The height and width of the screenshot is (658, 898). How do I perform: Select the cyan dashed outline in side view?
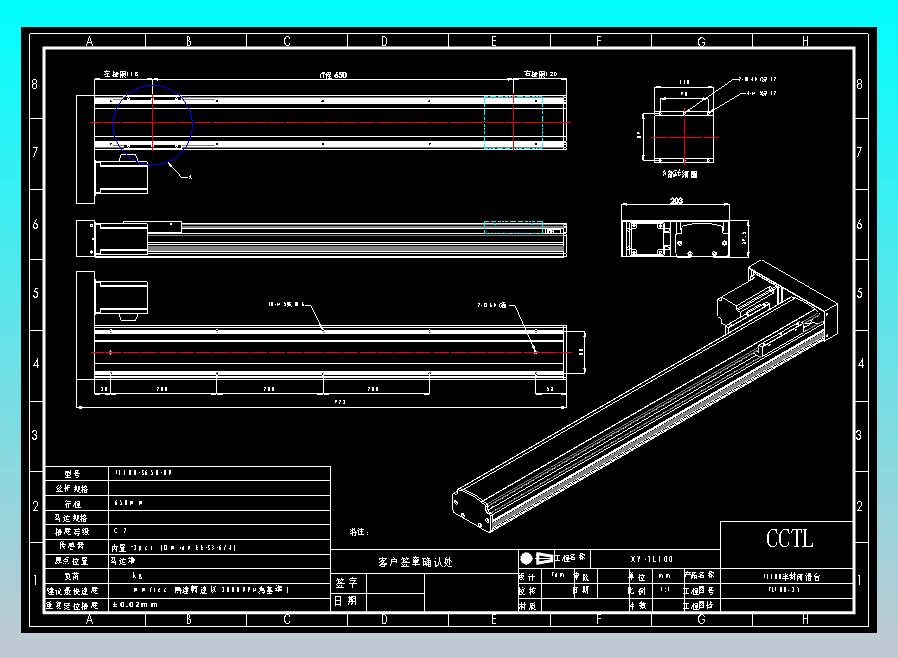(514, 227)
